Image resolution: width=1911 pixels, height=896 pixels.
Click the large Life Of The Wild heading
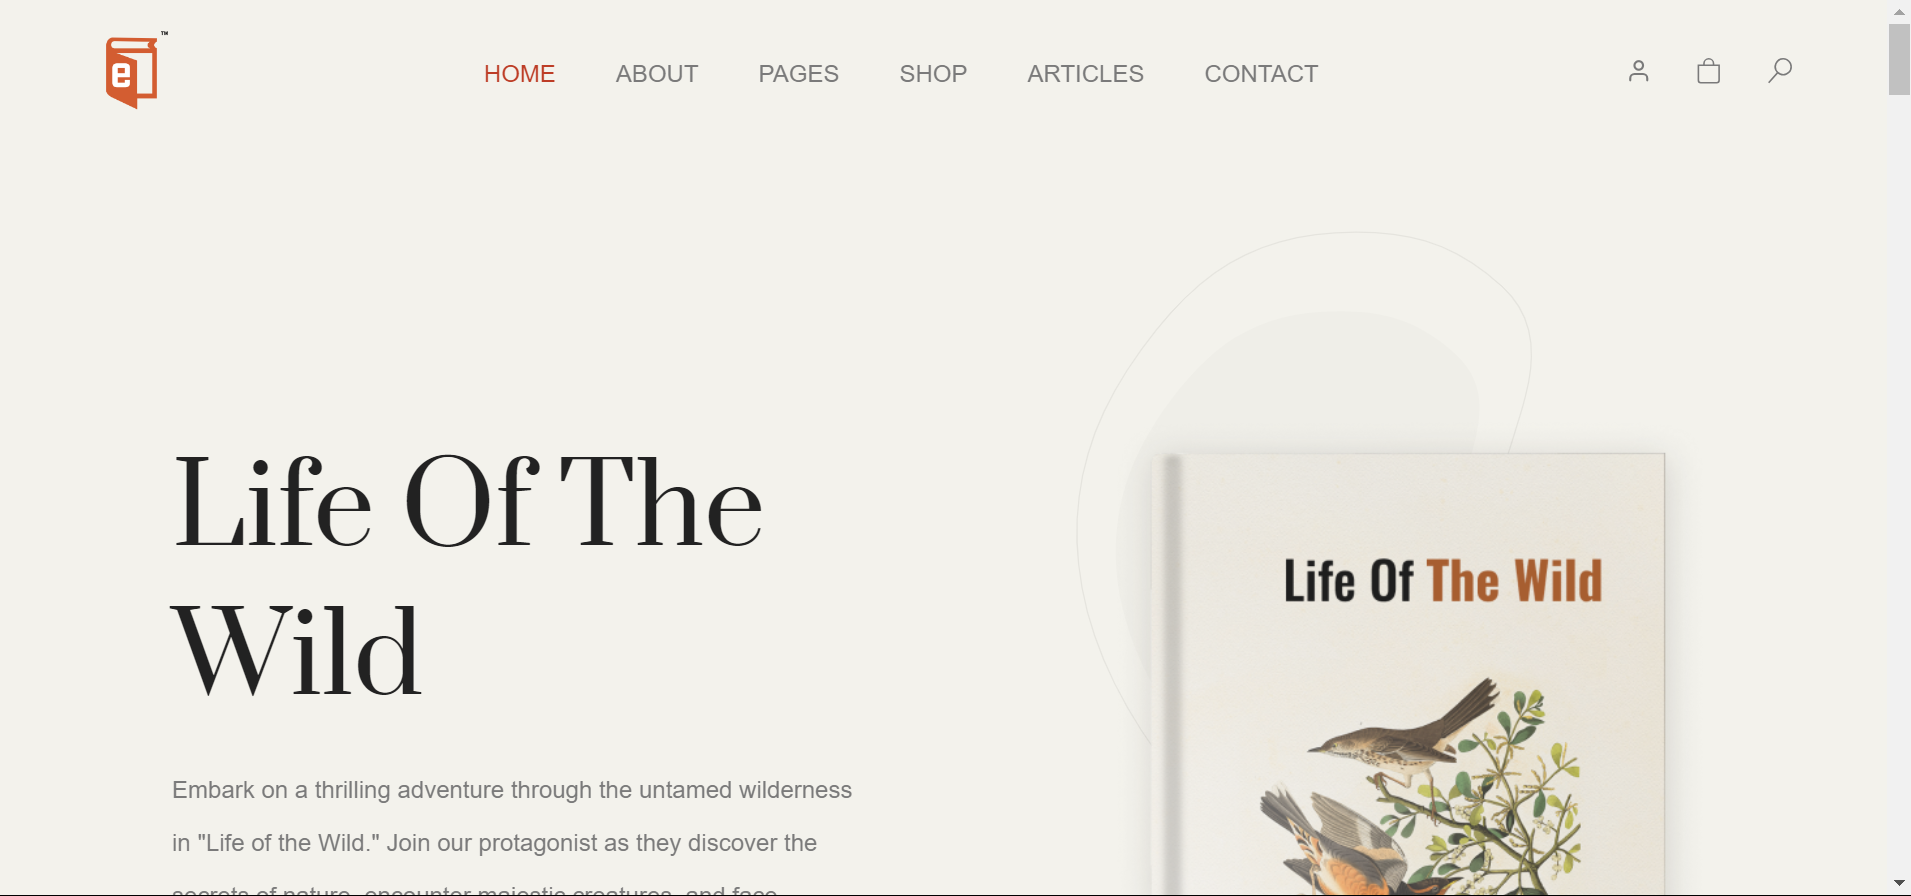pos(468,574)
